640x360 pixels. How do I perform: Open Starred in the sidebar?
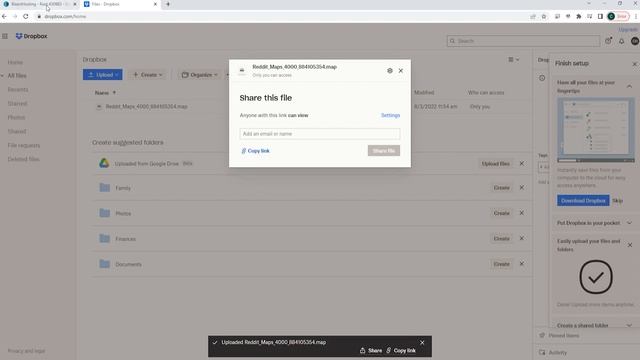(x=17, y=104)
